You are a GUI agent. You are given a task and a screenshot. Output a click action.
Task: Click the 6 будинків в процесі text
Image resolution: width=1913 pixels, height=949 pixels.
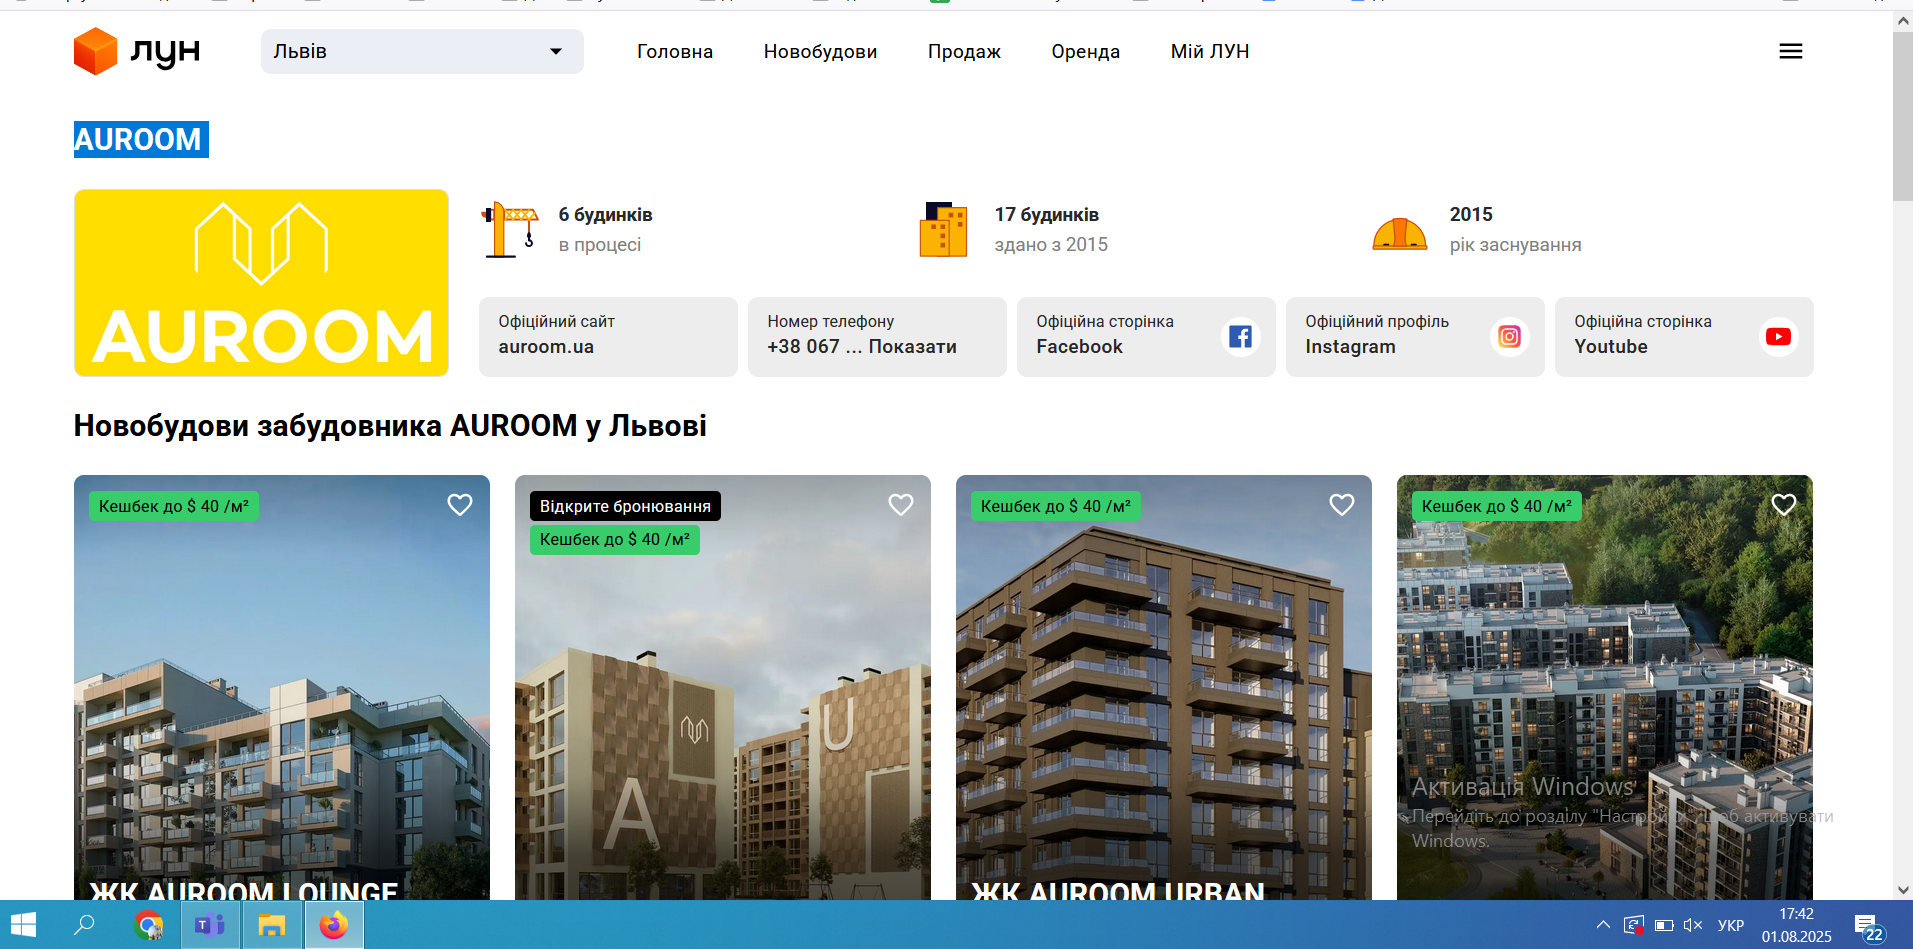[x=605, y=229]
